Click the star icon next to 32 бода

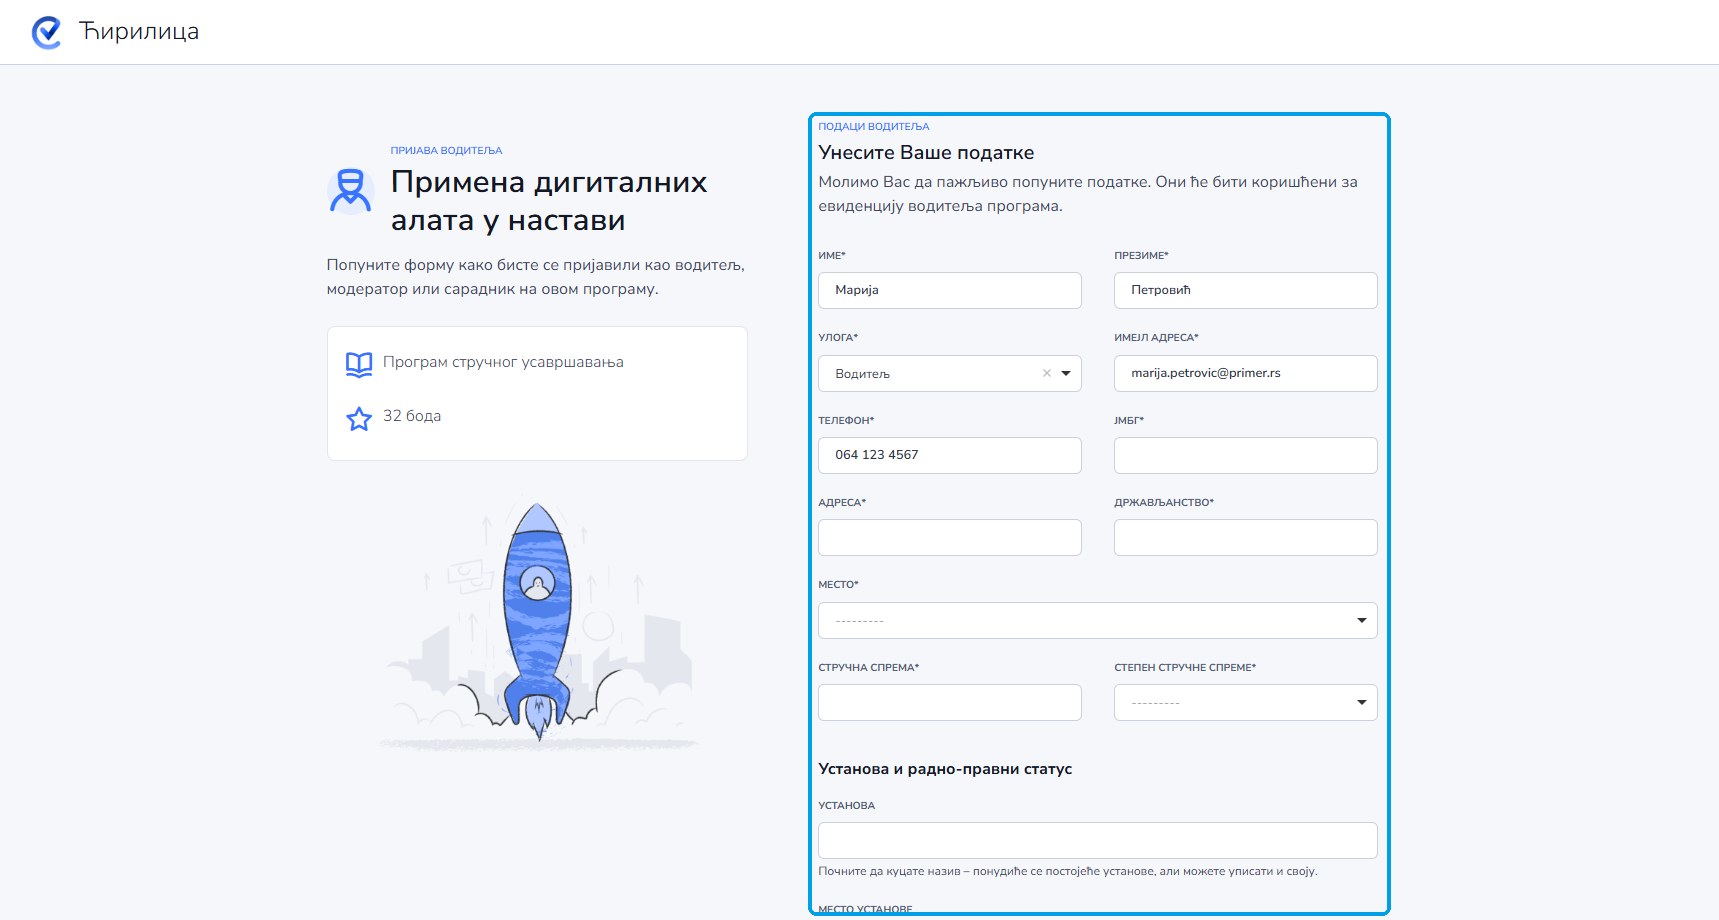click(x=359, y=418)
